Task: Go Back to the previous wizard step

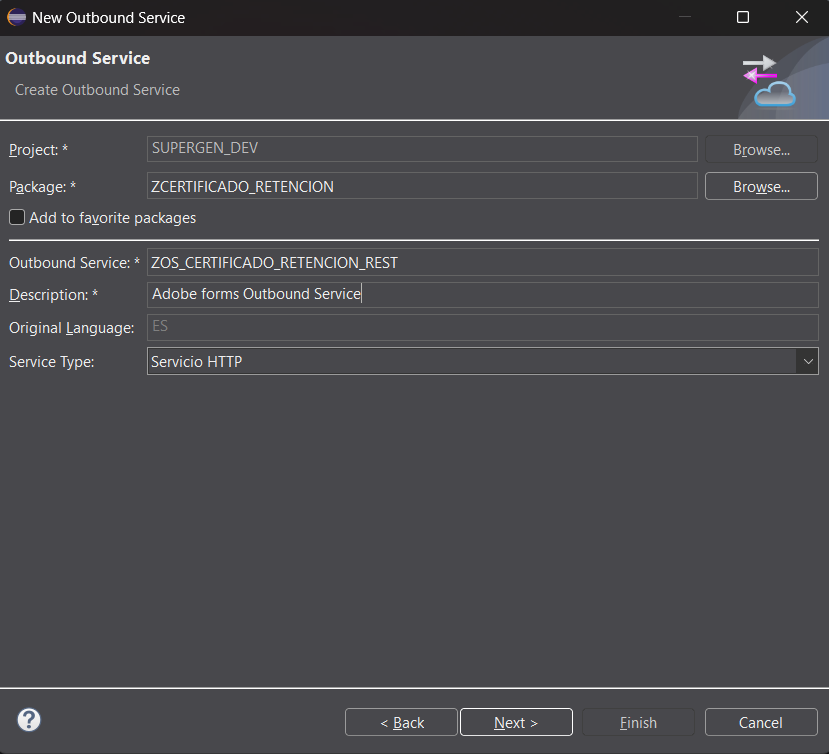Action: point(401,721)
